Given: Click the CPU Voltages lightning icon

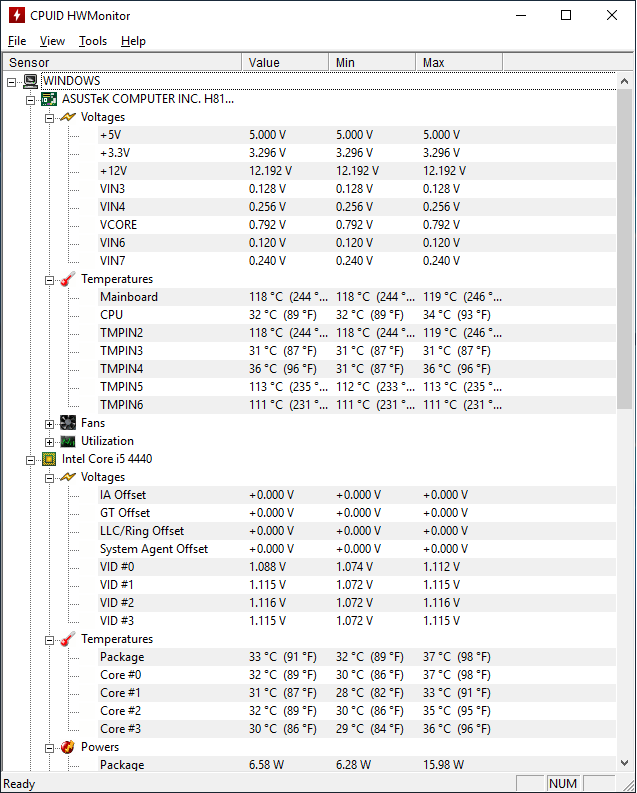Looking at the screenshot, I should point(68,477).
